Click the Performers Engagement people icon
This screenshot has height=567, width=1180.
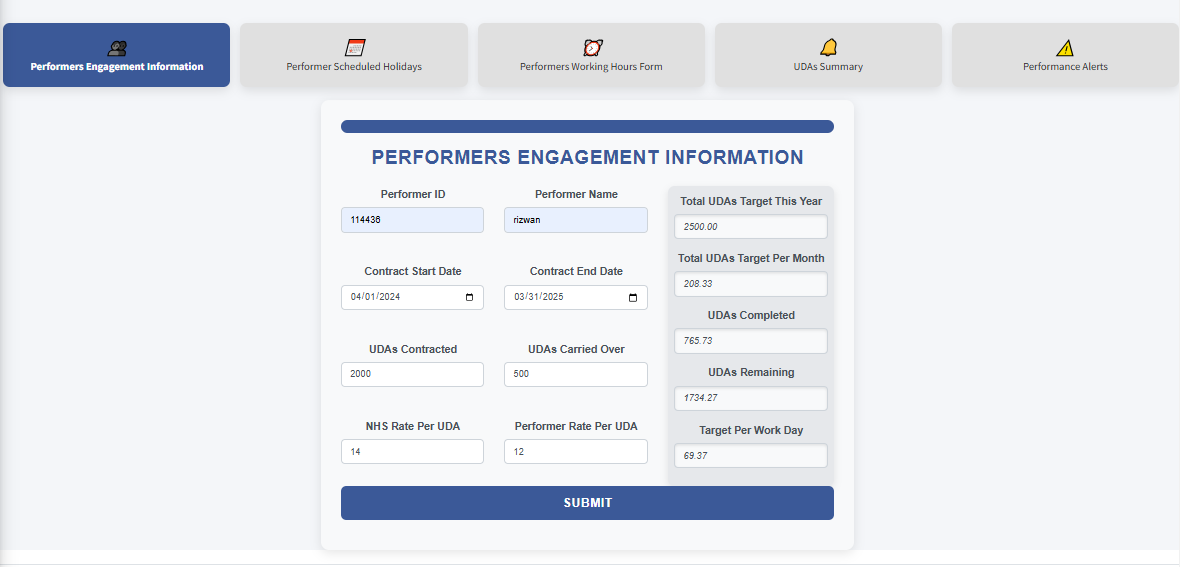coord(117,47)
